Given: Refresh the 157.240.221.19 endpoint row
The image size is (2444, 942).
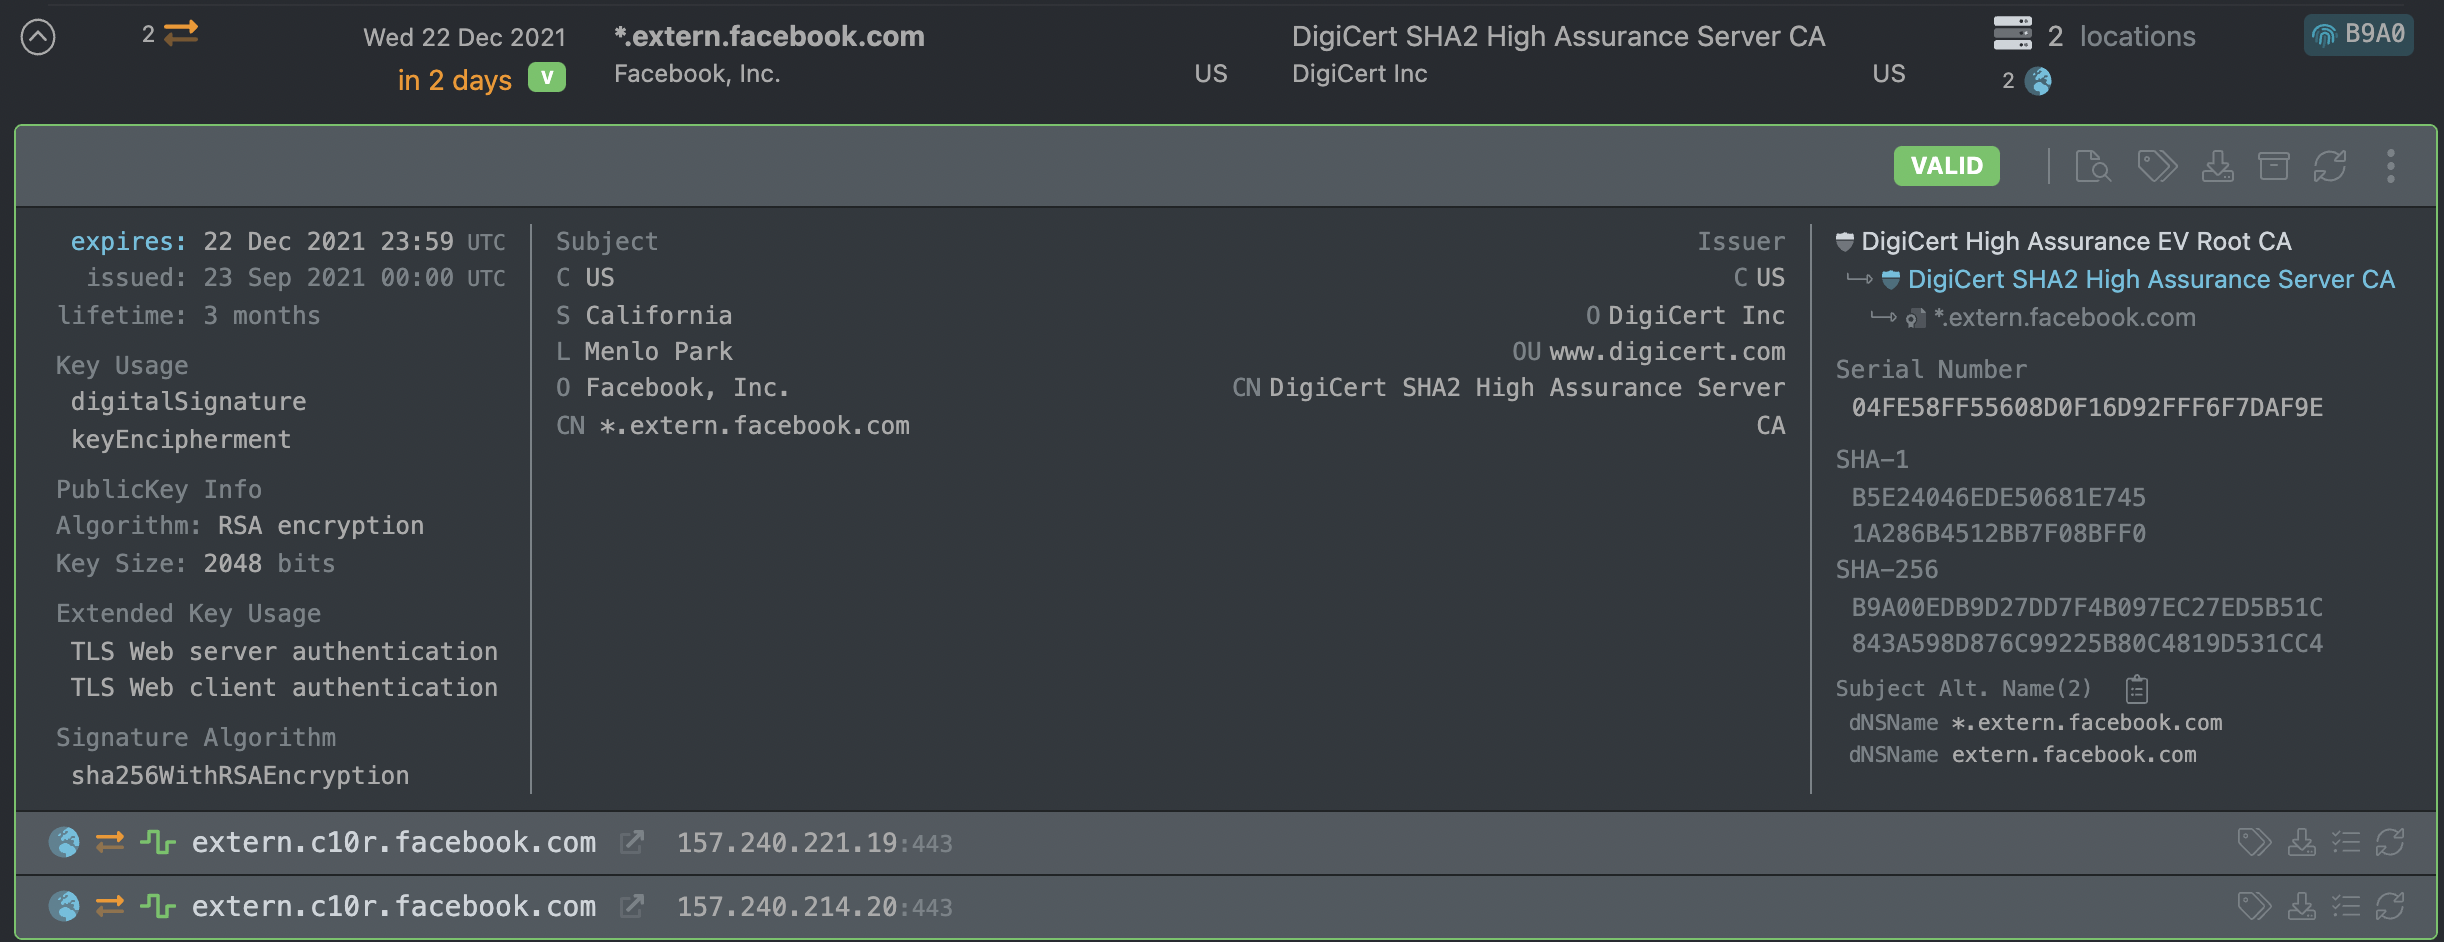Looking at the screenshot, I should point(2389,843).
